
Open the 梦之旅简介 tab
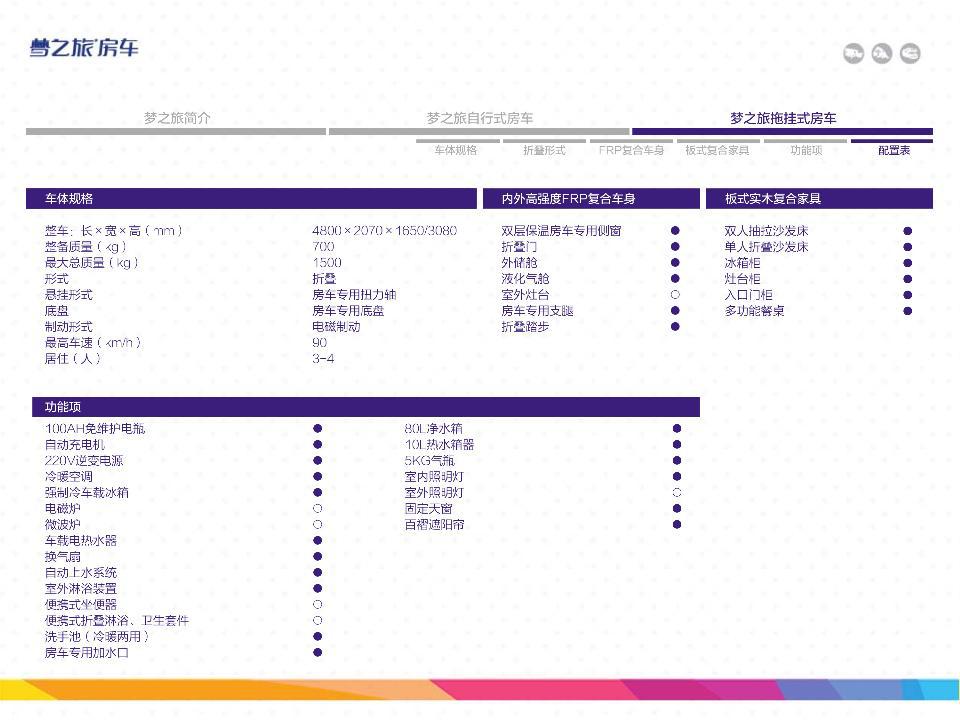tap(176, 118)
